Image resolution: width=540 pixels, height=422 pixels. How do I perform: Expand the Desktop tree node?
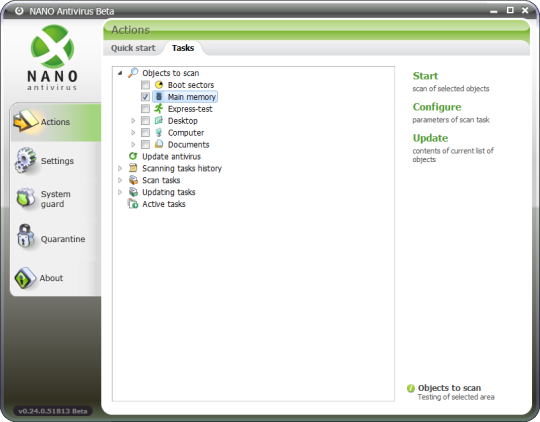point(133,121)
